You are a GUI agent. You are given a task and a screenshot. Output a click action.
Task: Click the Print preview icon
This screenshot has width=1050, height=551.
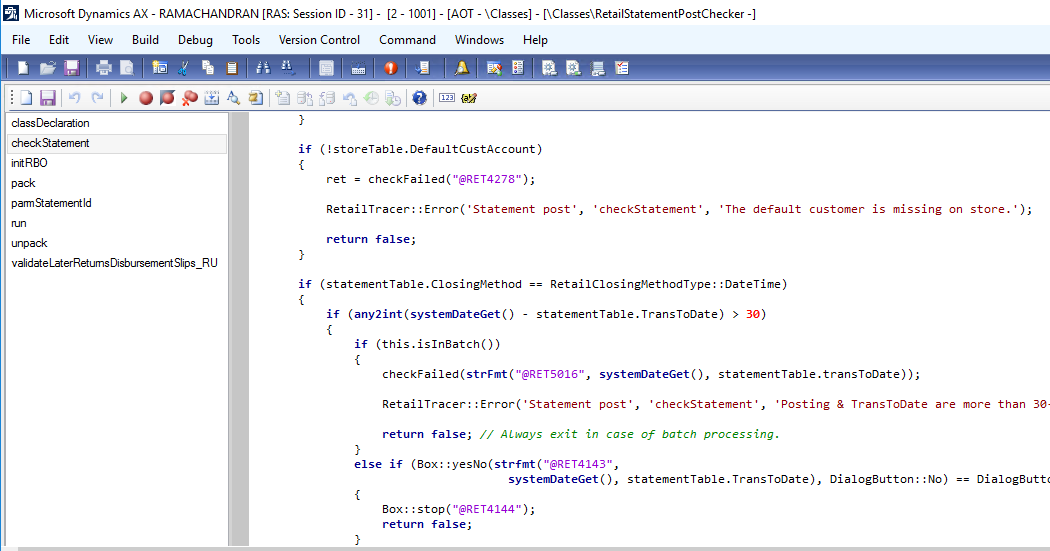point(127,68)
